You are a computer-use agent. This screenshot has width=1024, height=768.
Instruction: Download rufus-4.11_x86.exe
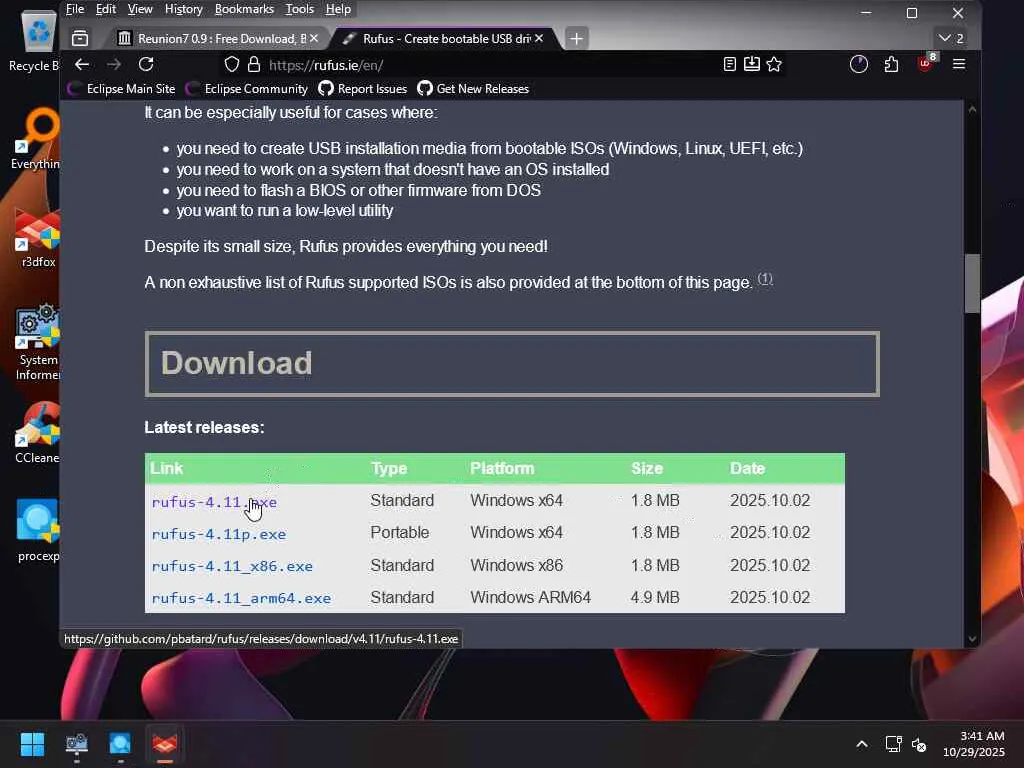click(x=232, y=566)
